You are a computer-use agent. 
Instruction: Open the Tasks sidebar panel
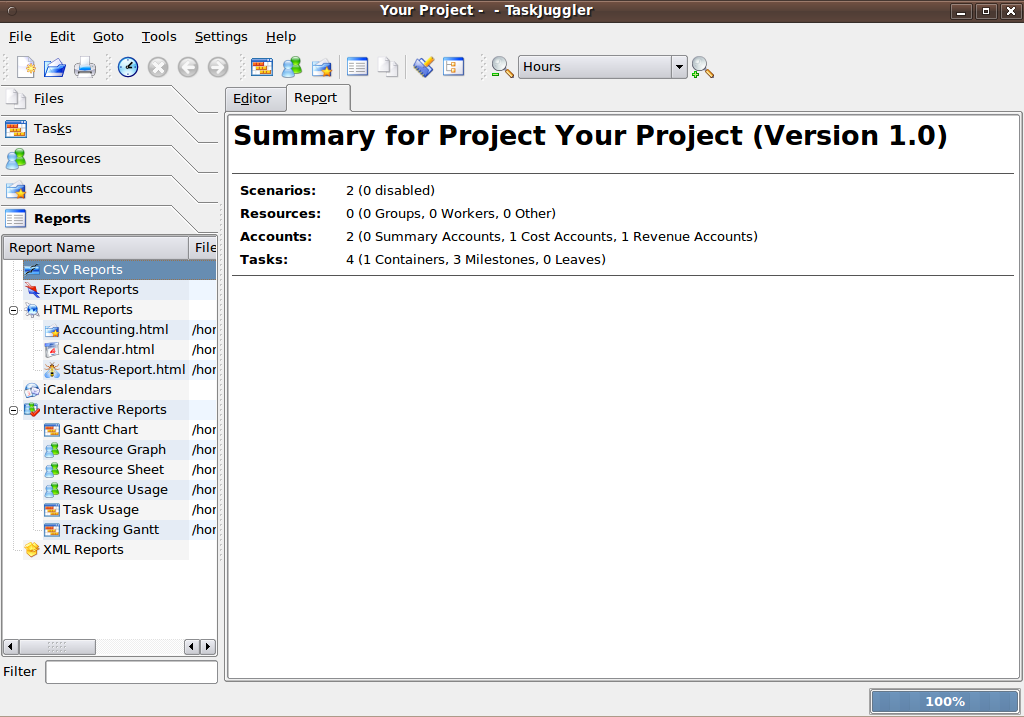pyautogui.click(x=52, y=129)
